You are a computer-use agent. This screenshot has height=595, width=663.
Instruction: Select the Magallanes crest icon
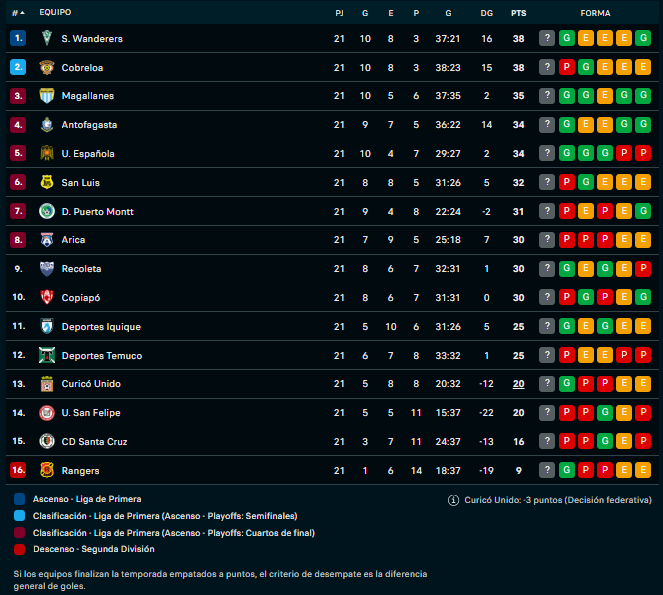pyautogui.click(x=47, y=96)
